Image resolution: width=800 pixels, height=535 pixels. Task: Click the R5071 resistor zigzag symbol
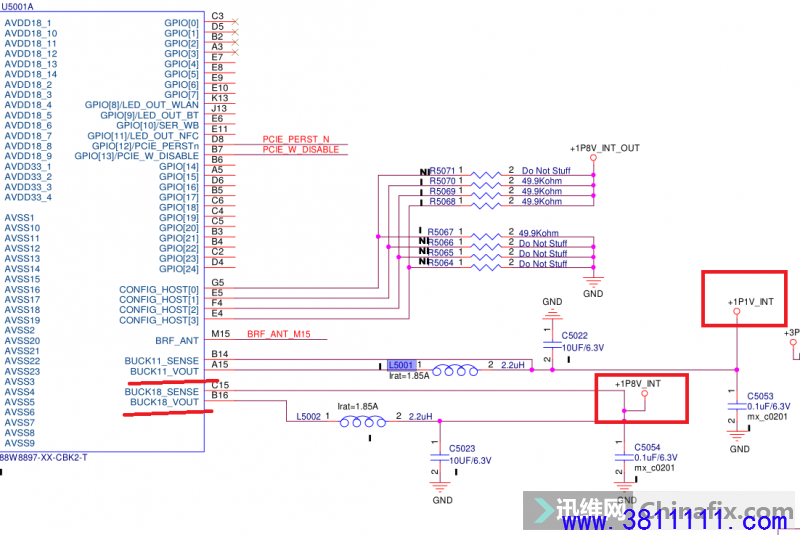[486, 175]
